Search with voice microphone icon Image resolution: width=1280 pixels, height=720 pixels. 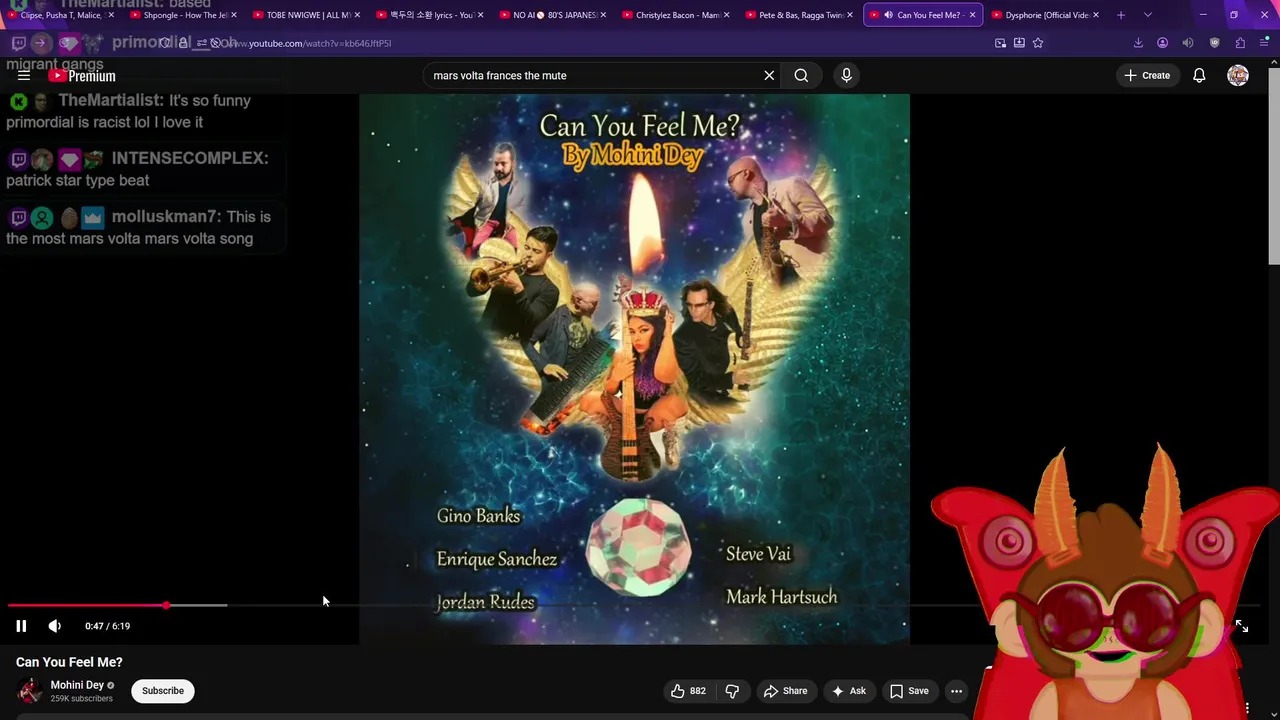tap(846, 75)
